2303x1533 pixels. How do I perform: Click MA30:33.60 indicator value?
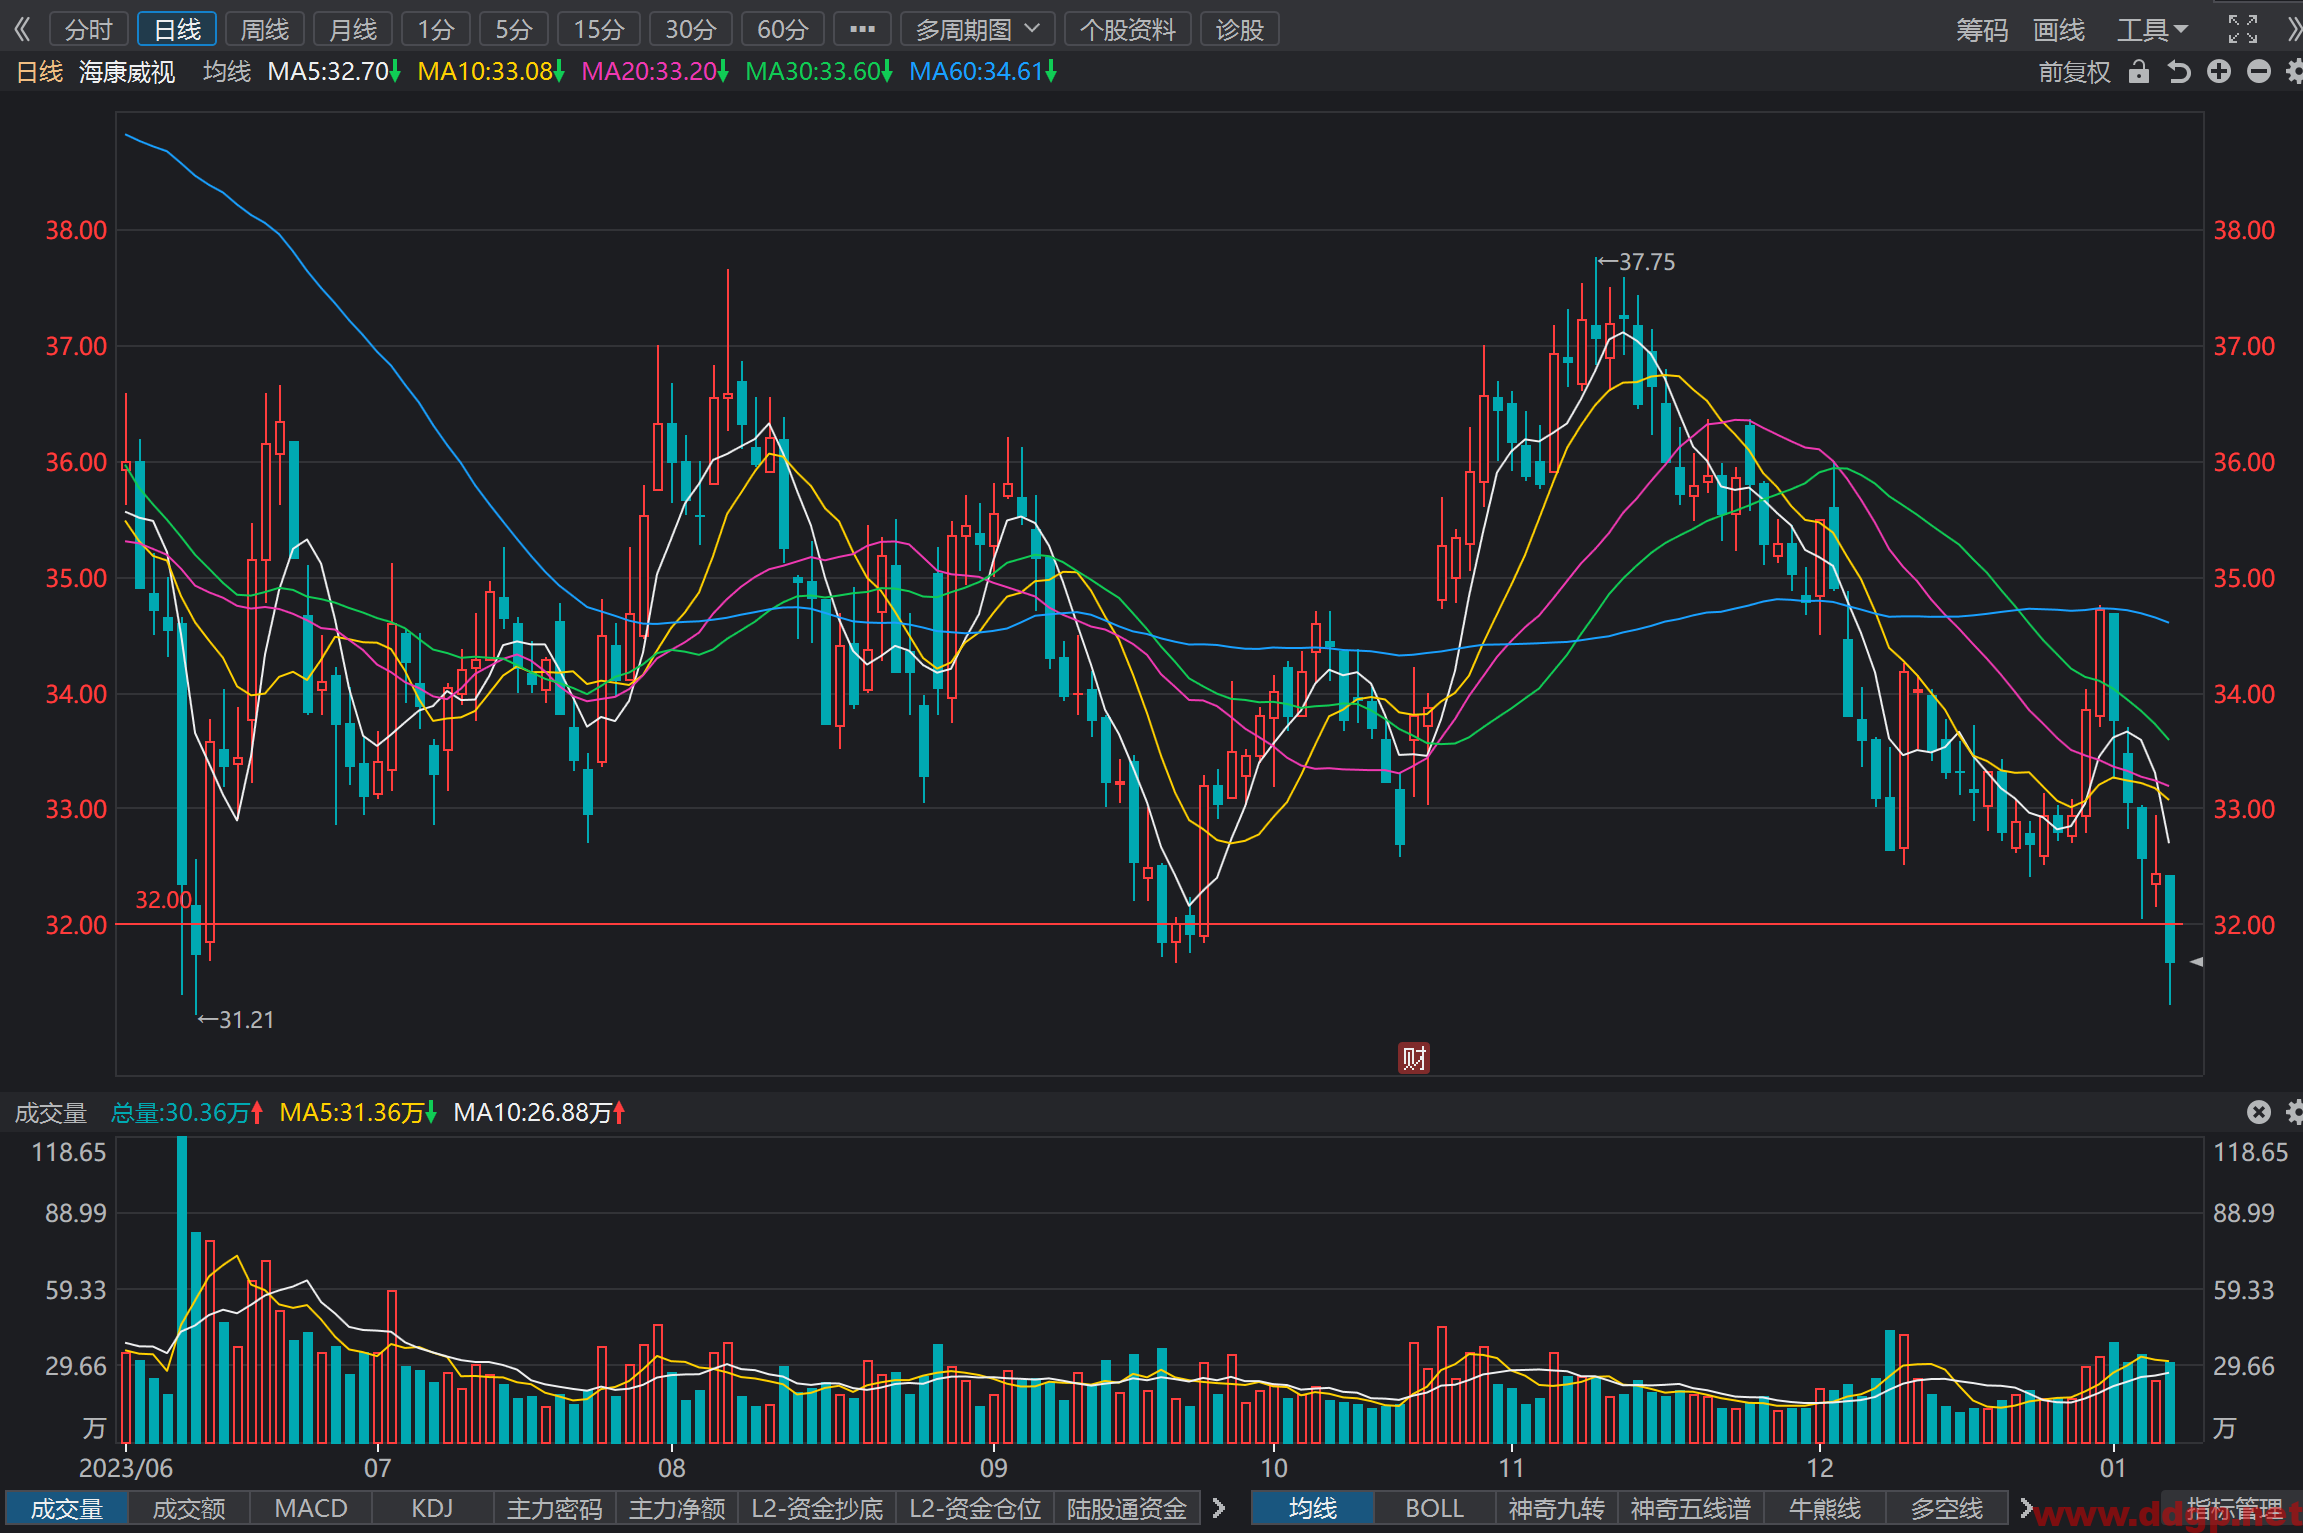coord(819,72)
